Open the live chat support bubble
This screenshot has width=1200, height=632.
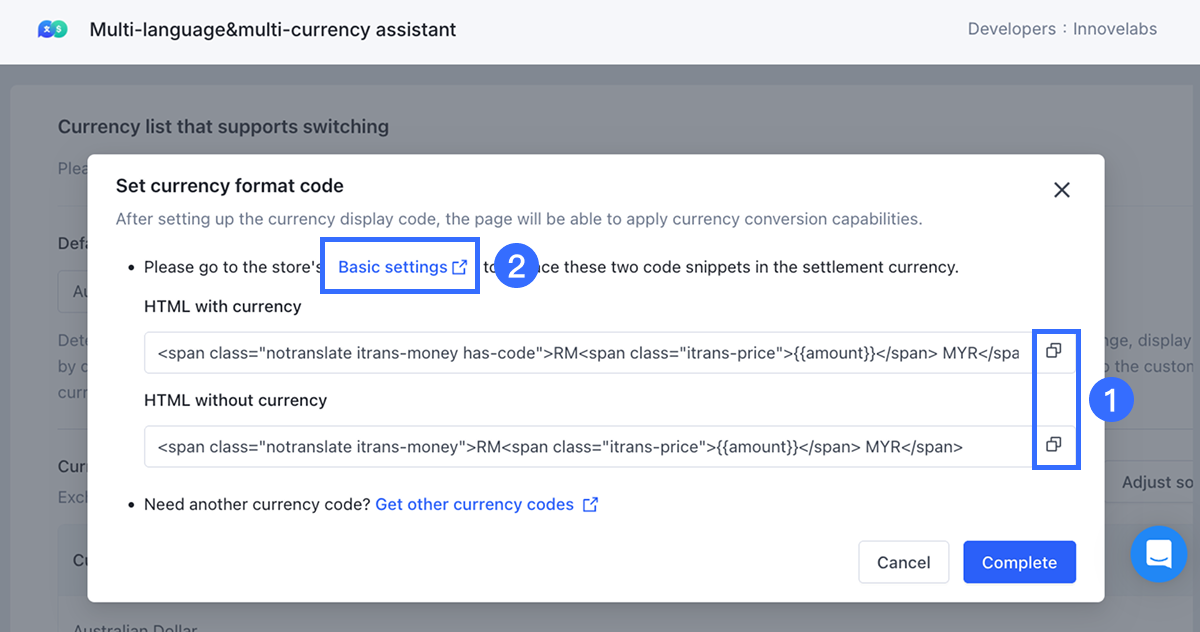click(x=1158, y=553)
